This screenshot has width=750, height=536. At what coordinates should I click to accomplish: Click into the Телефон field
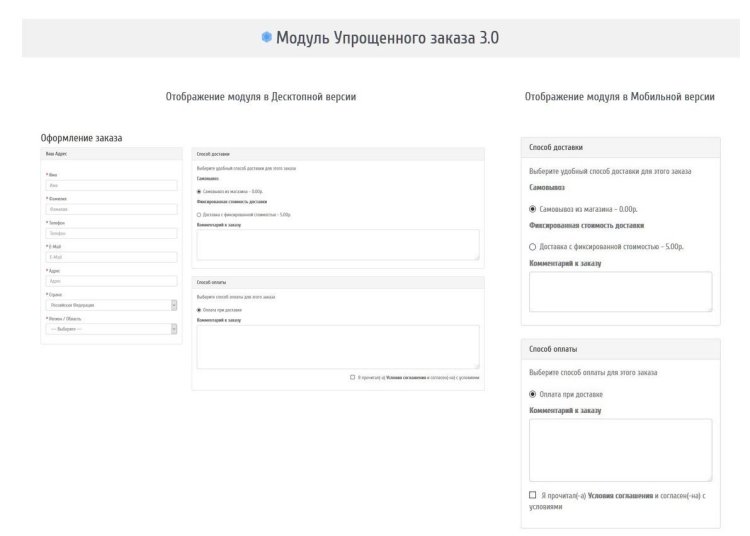click(111, 233)
